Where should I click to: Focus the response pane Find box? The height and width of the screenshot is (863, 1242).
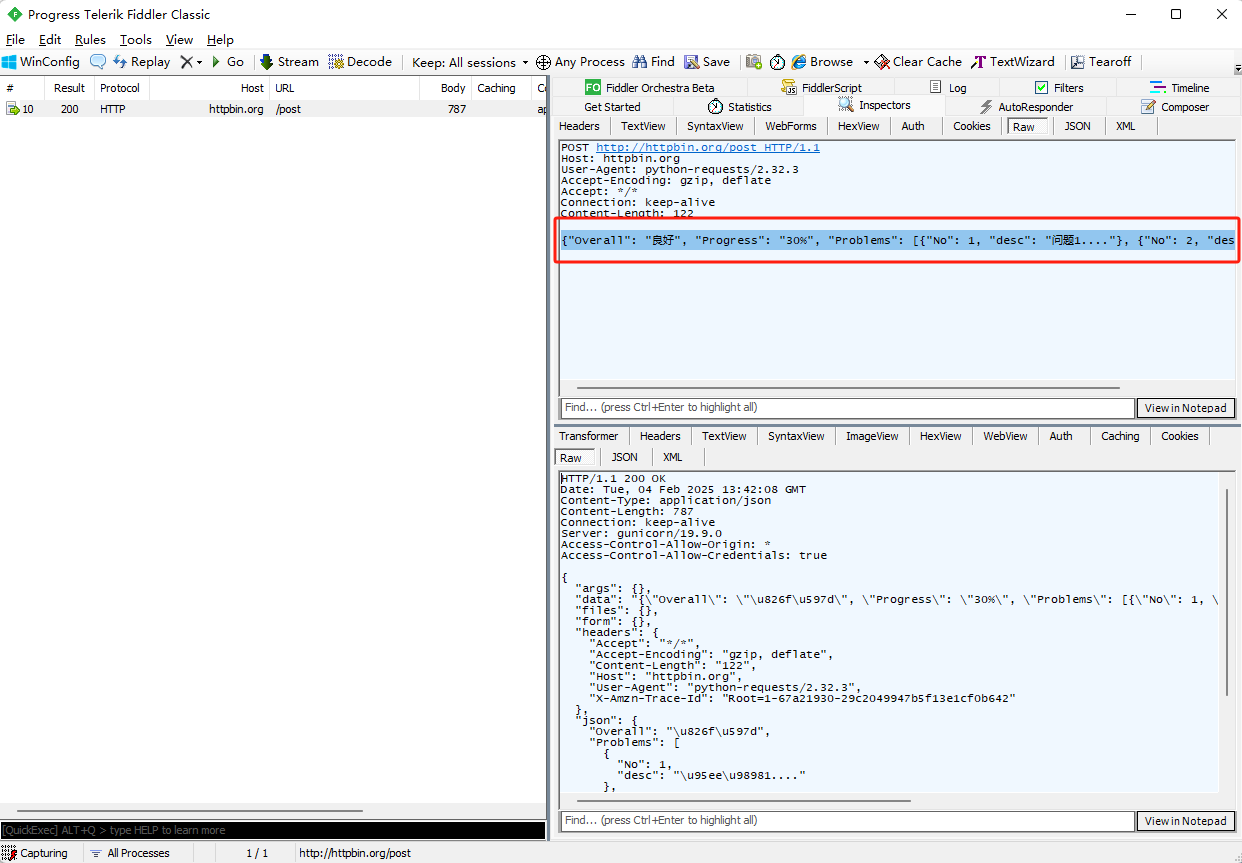pyautogui.click(x=847, y=821)
